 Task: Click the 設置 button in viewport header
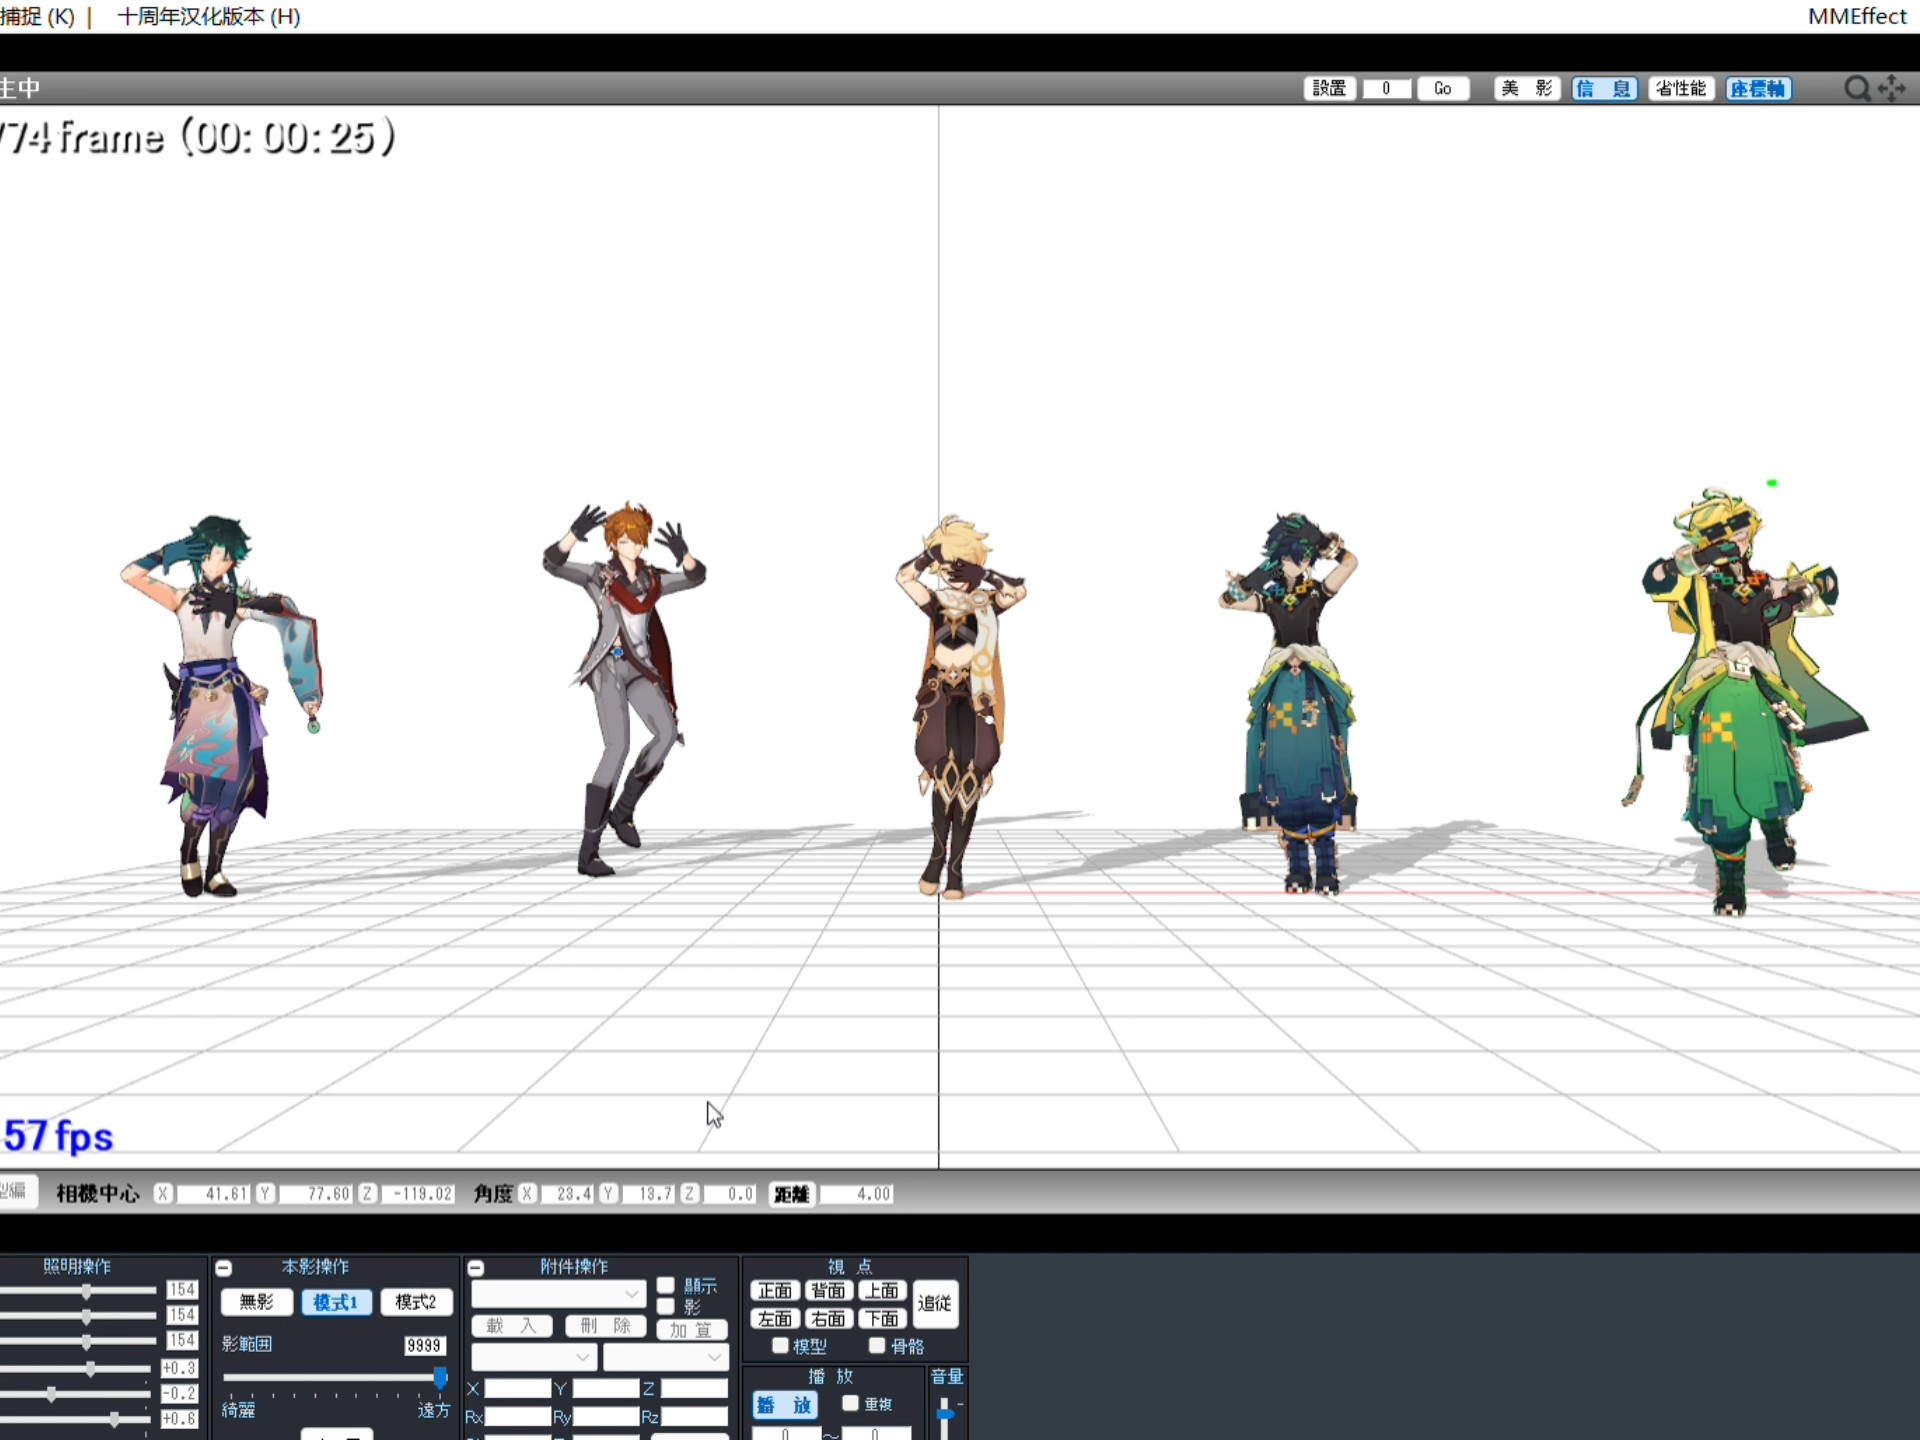pos(1329,88)
